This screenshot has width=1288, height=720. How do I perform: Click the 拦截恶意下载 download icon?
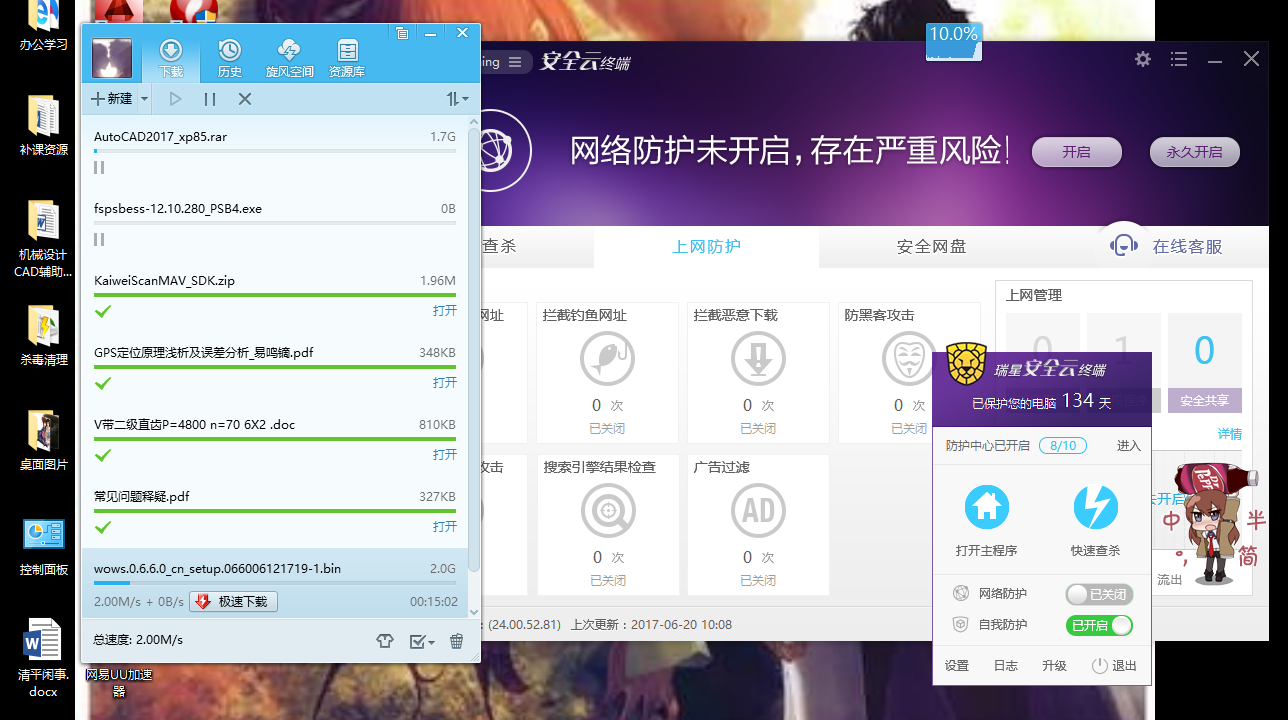point(757,358)
